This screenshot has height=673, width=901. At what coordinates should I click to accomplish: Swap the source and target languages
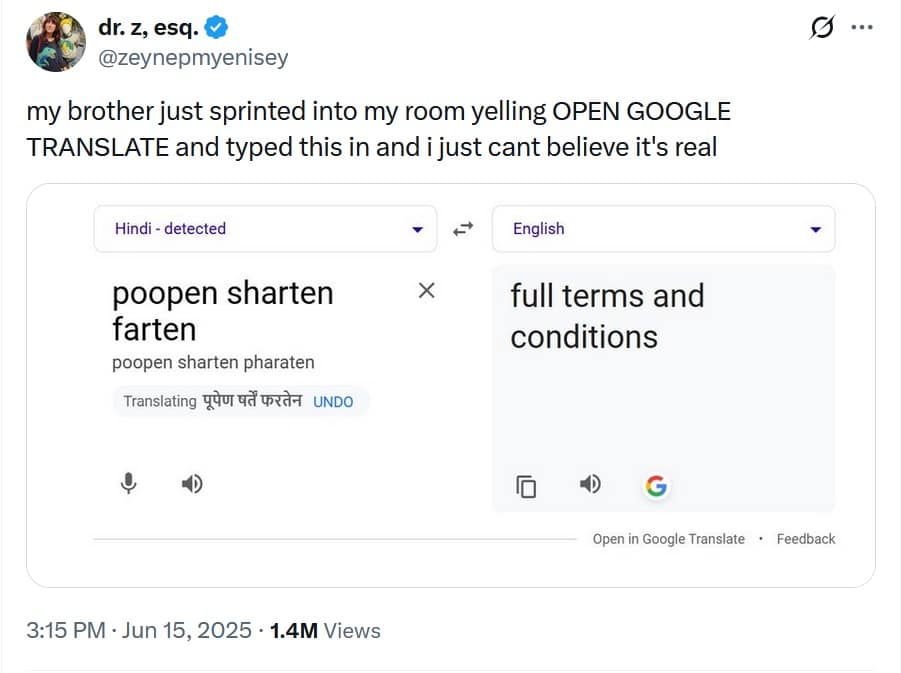pos(463,229)
